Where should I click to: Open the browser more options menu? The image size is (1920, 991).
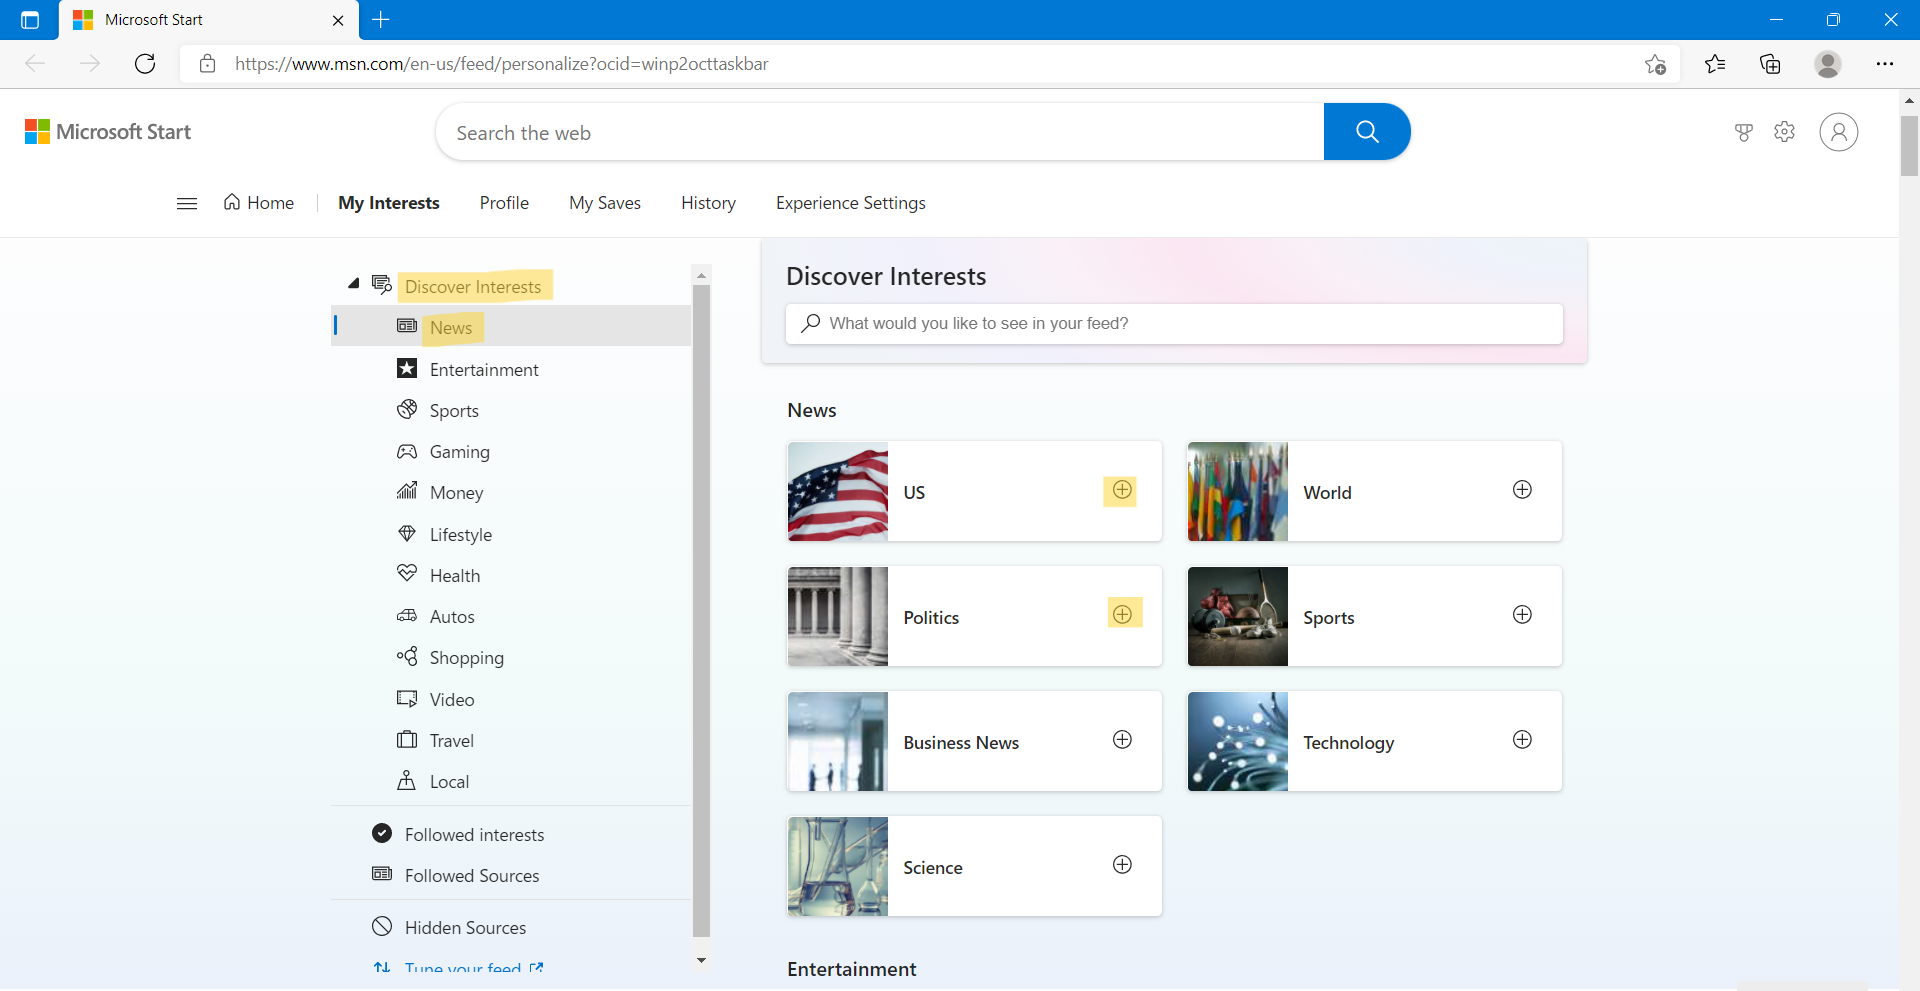point(1886,63)
